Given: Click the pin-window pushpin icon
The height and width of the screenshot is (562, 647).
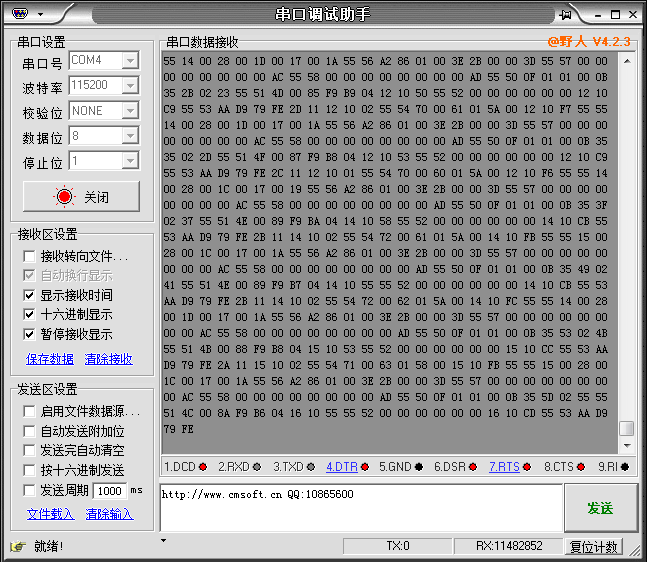Looking at the screenshot, I should (x=565, y=15).
